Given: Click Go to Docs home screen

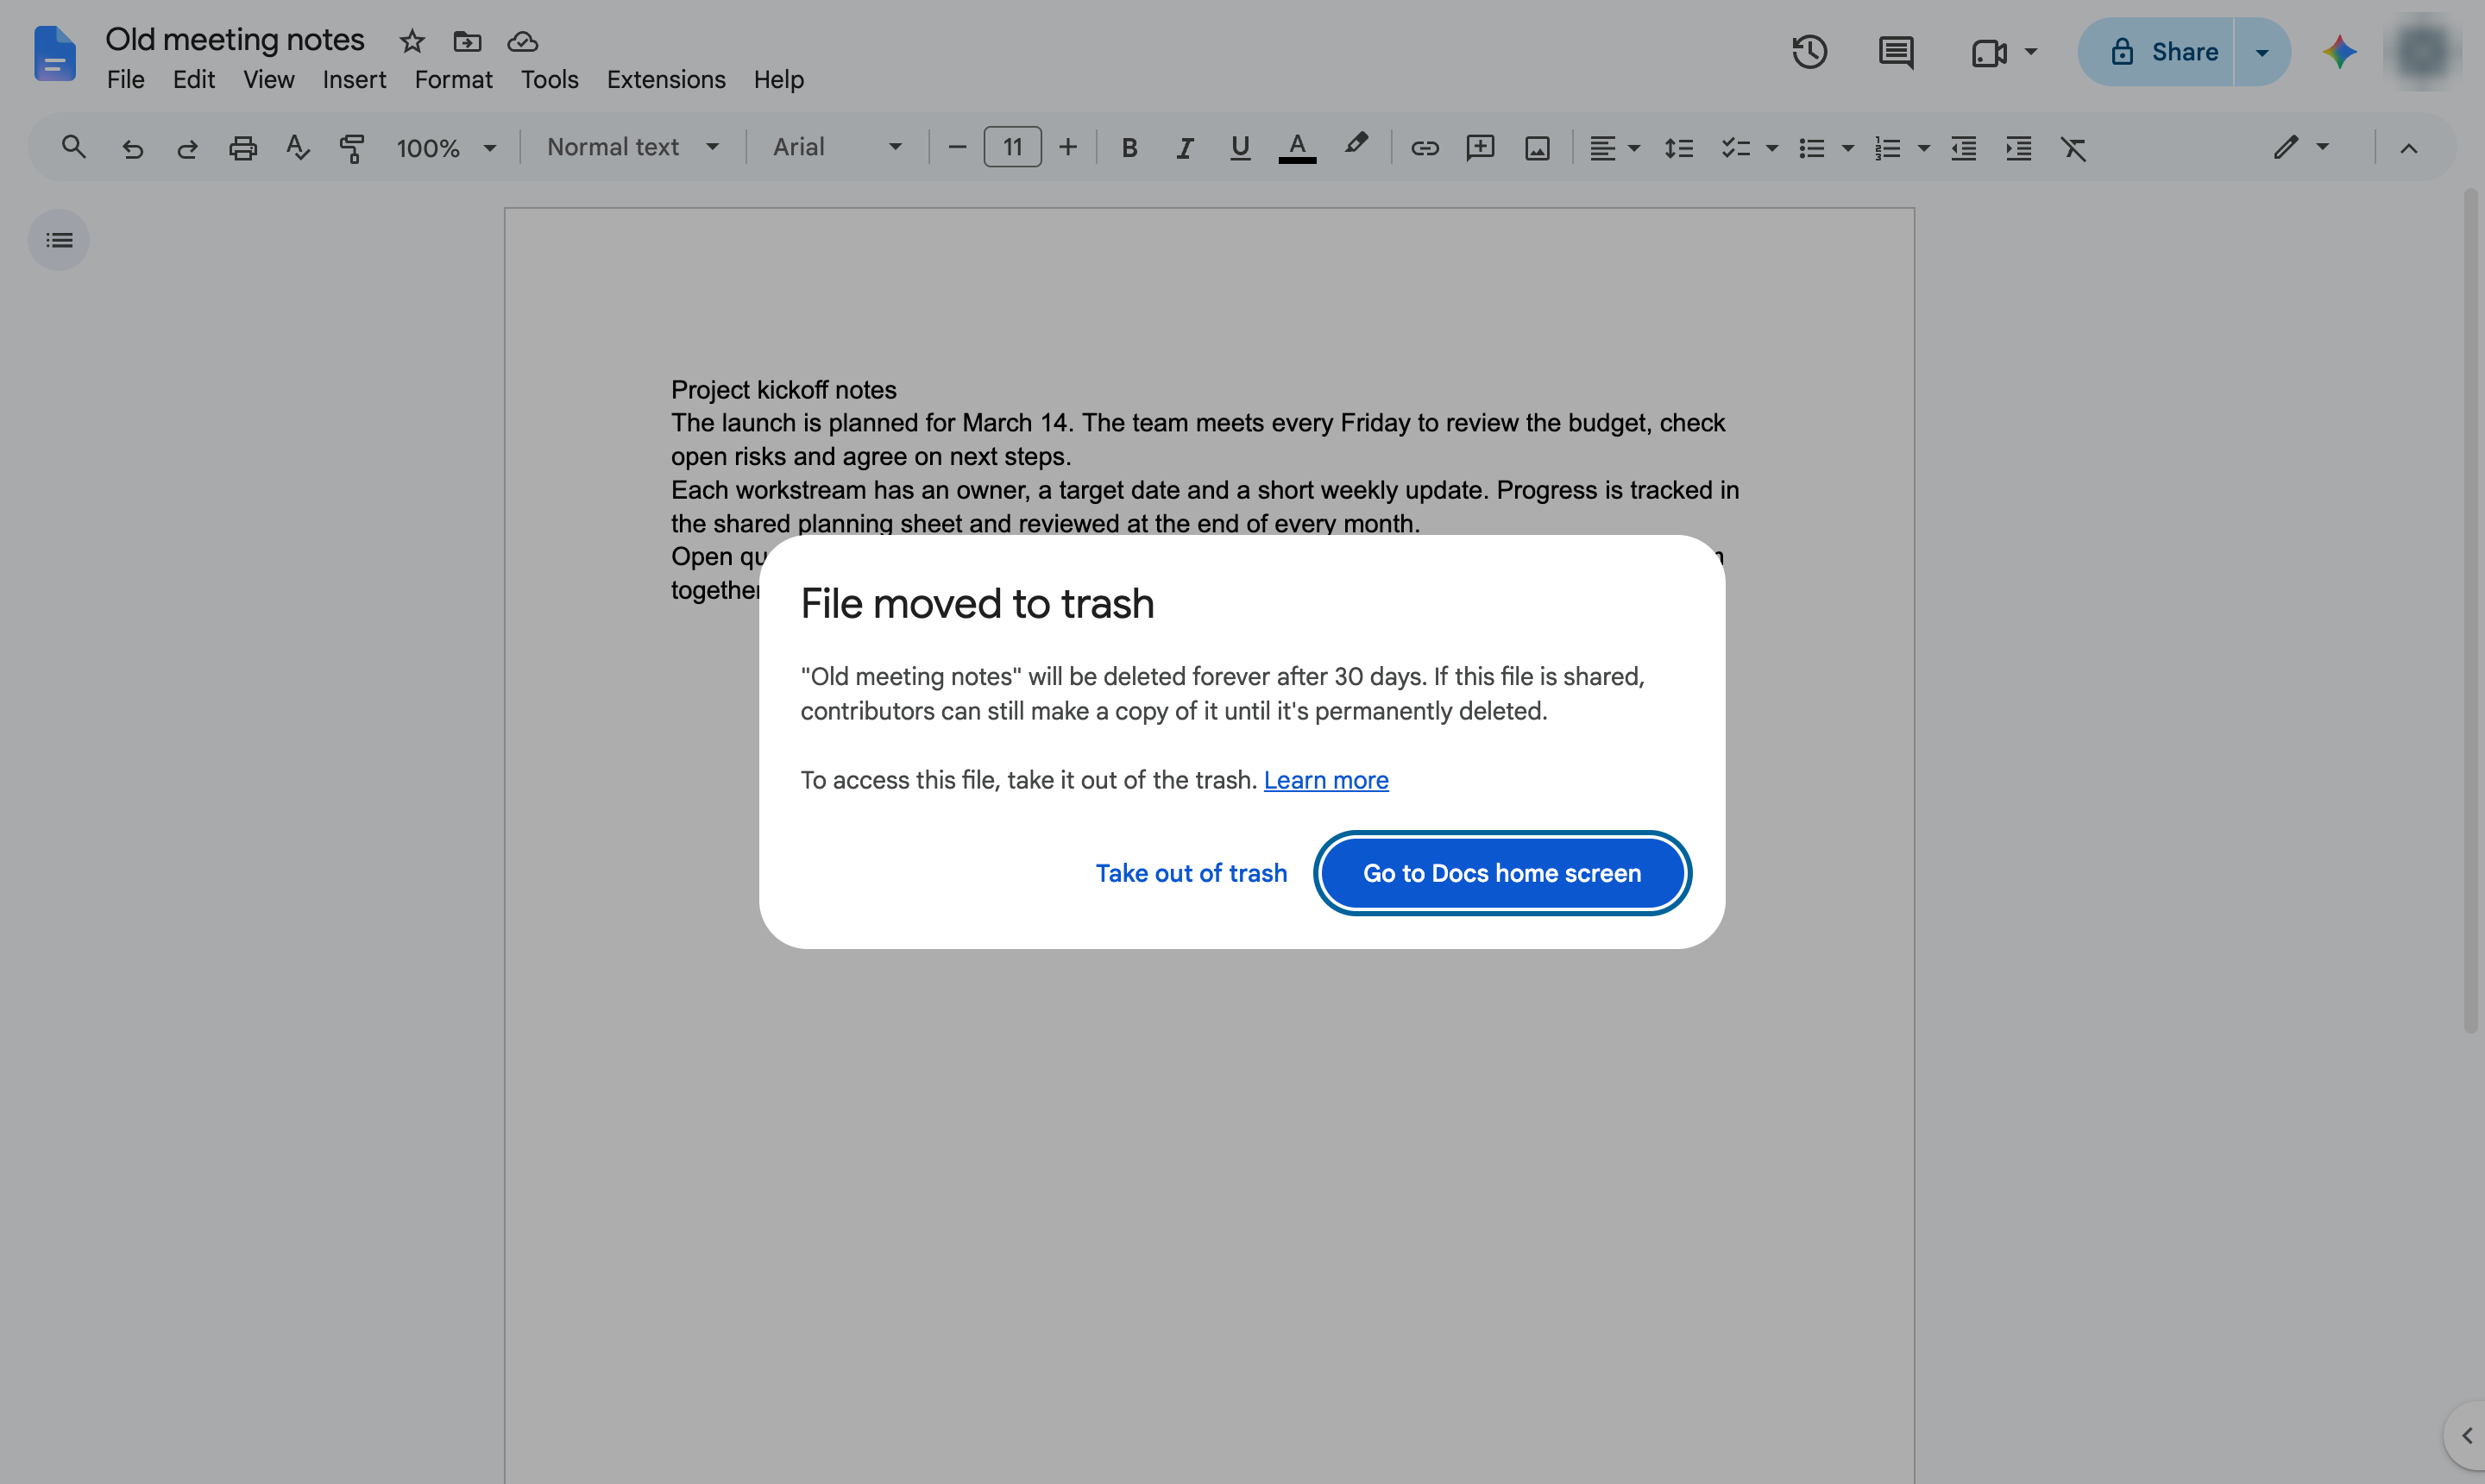Looking at the screenshot, I should tap(1502, 873).
